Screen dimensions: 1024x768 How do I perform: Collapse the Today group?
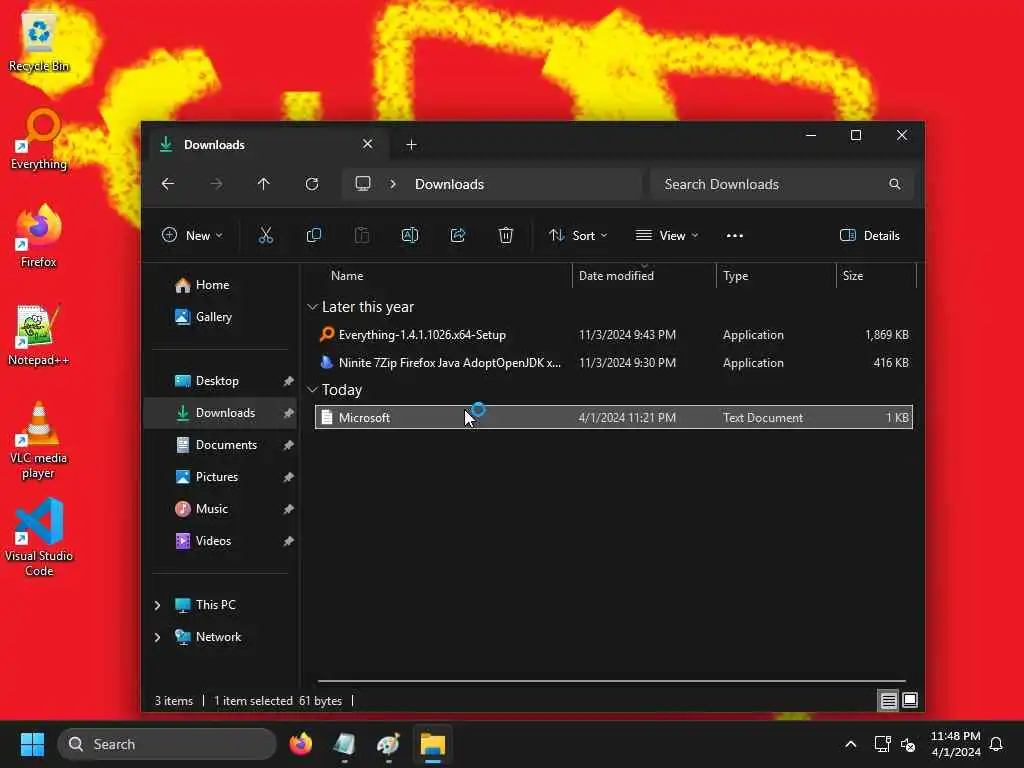point(312,390)
